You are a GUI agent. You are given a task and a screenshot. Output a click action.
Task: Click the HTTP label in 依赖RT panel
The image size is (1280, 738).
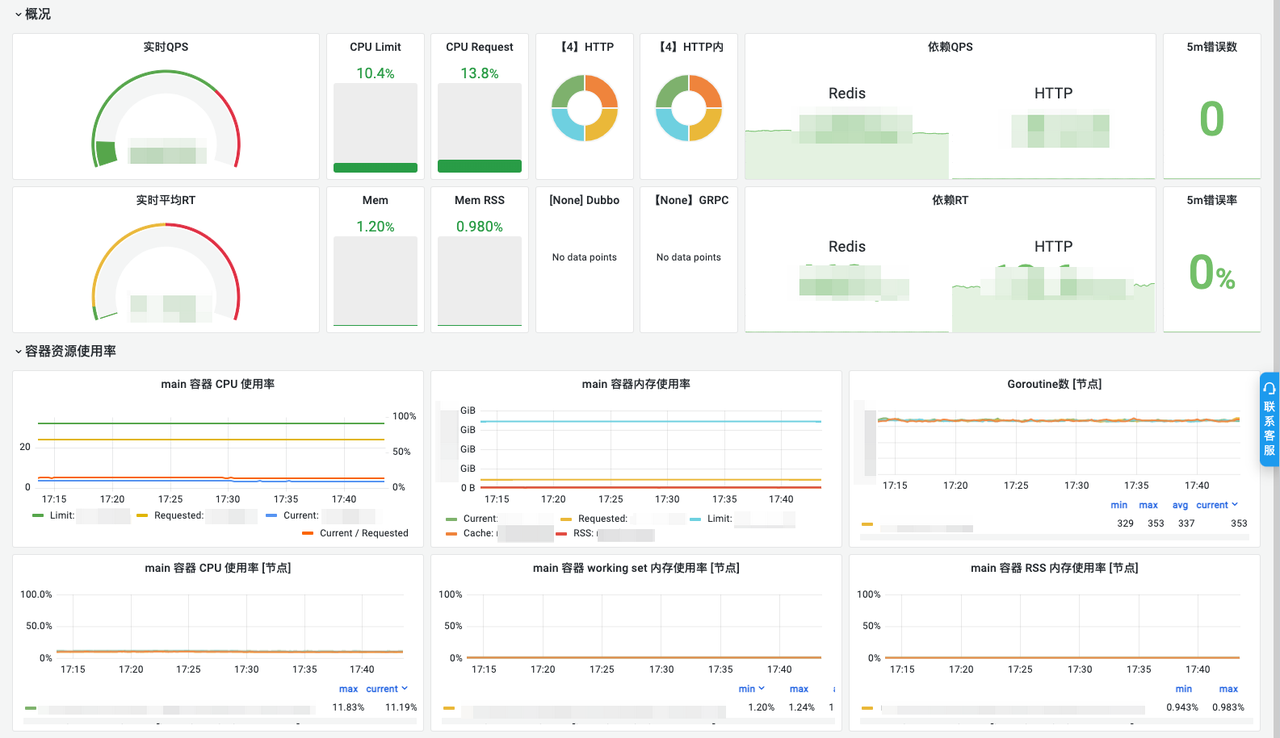tap(1053, 246)
